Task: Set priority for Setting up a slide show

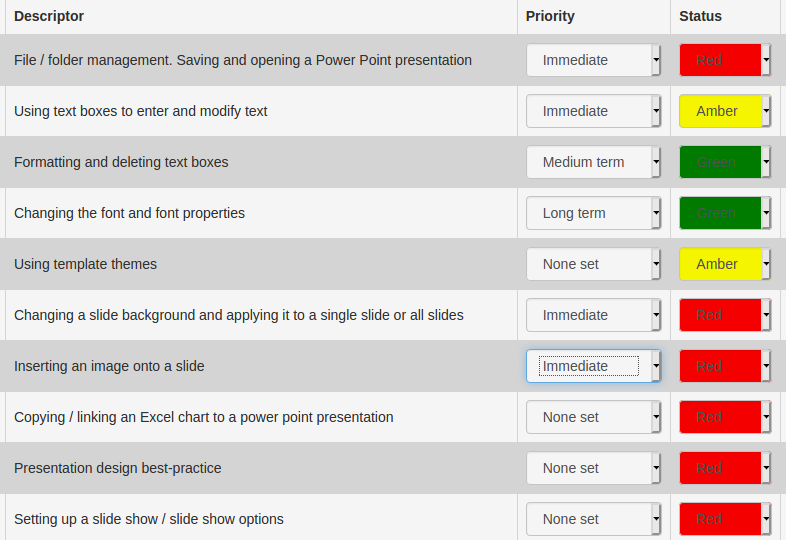Action: [x=594, y=519]
